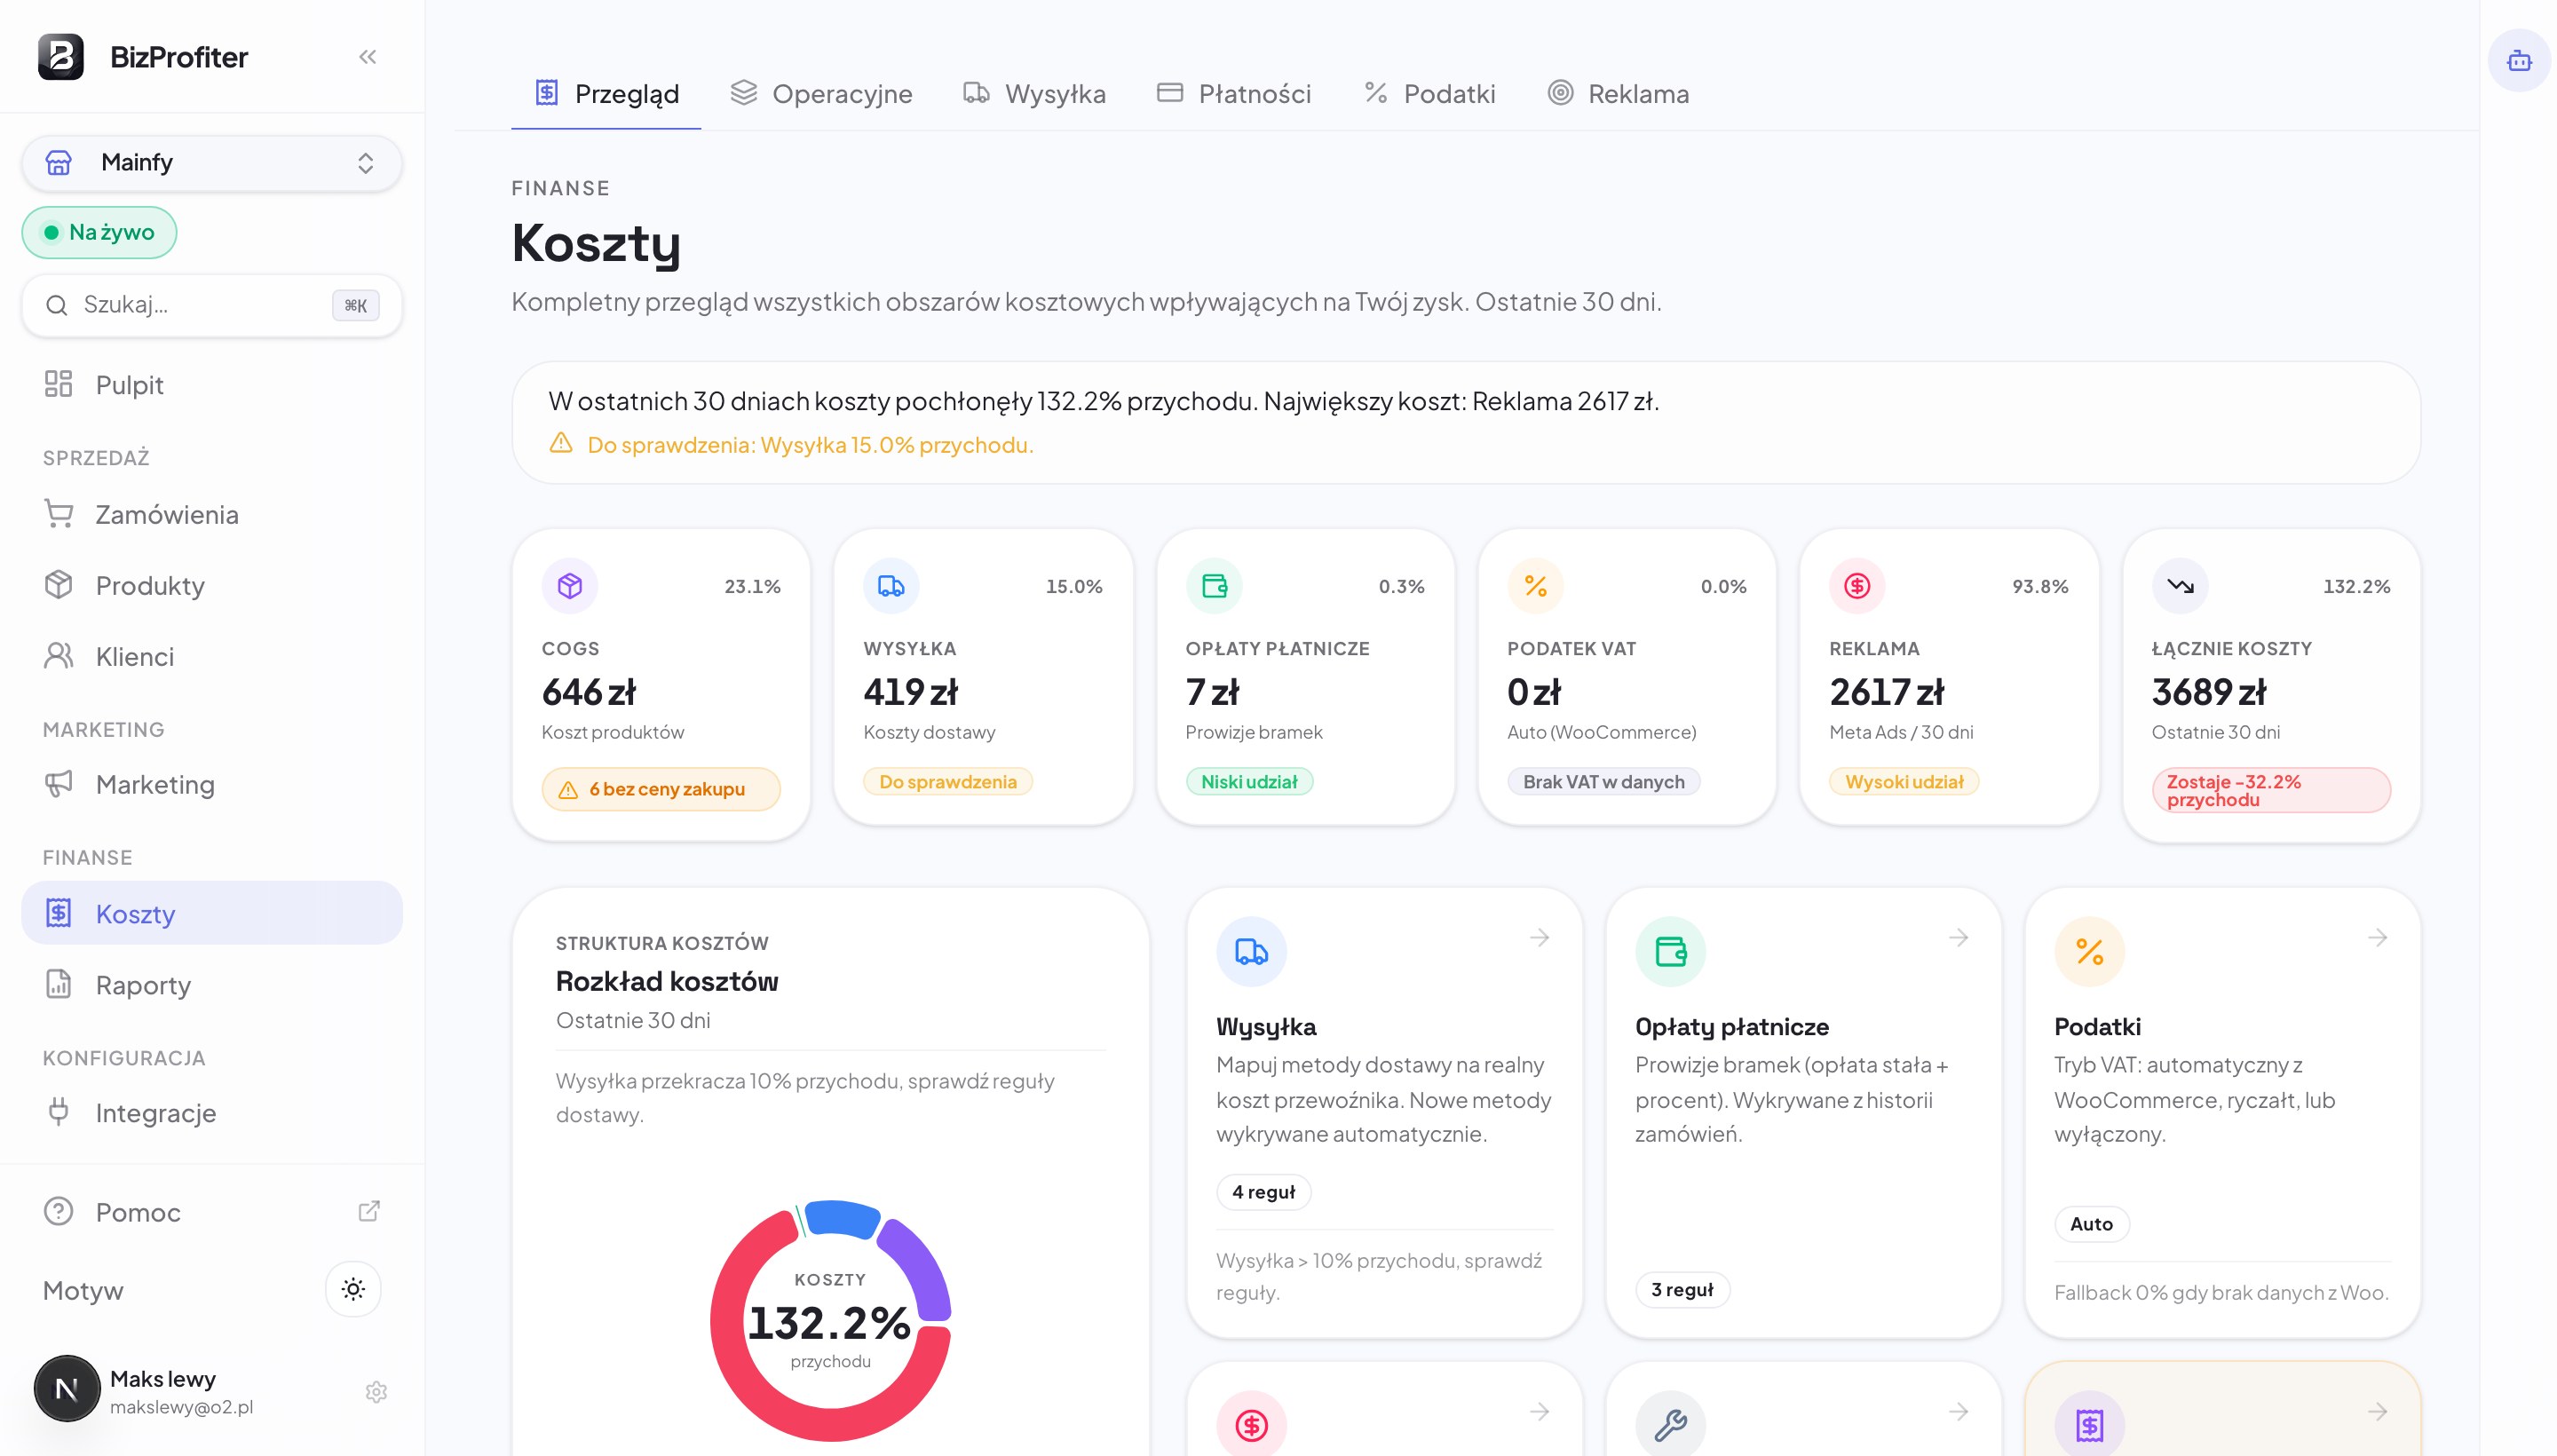Open the Płatności tab
Screen dimensions: 2557x1456
[1234, 94]
